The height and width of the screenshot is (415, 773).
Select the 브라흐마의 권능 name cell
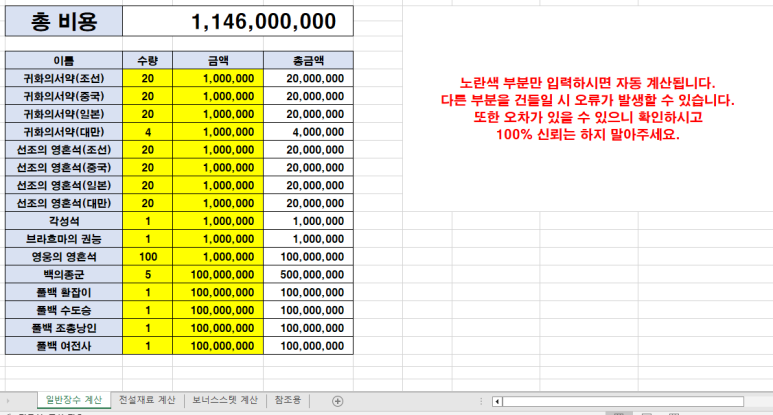[x=64, y=239]
